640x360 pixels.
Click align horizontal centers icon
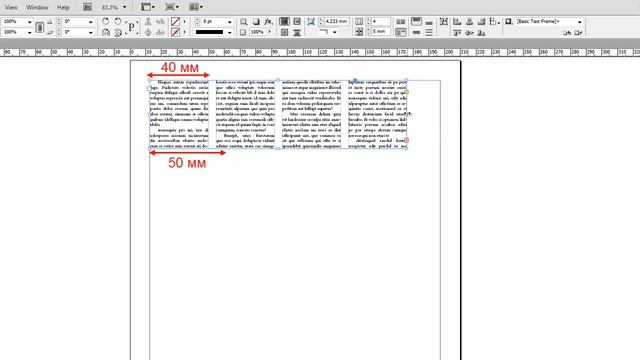pyautogui.click(x=469, y=21)
